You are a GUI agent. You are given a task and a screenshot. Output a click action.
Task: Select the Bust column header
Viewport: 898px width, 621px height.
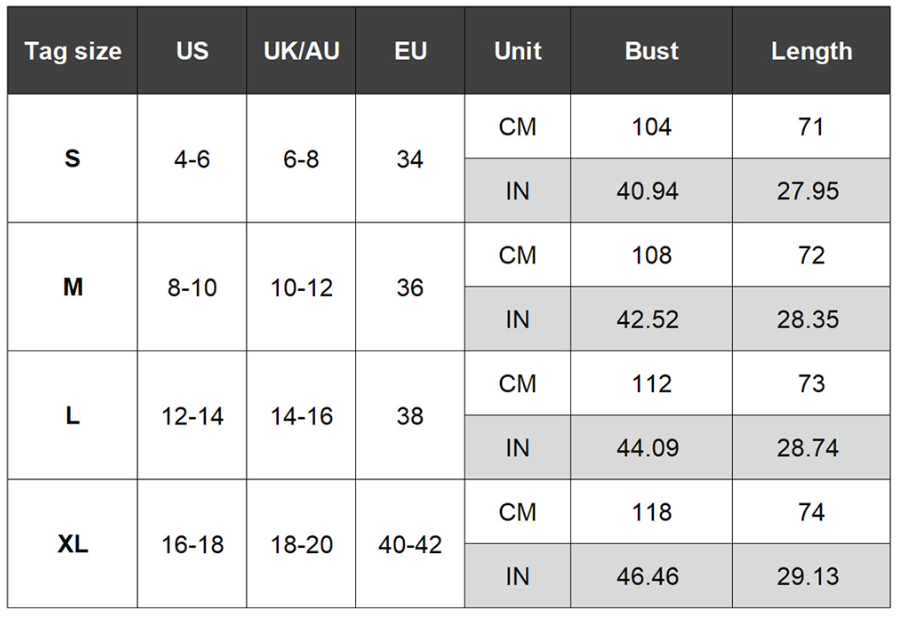click(652, 51)
